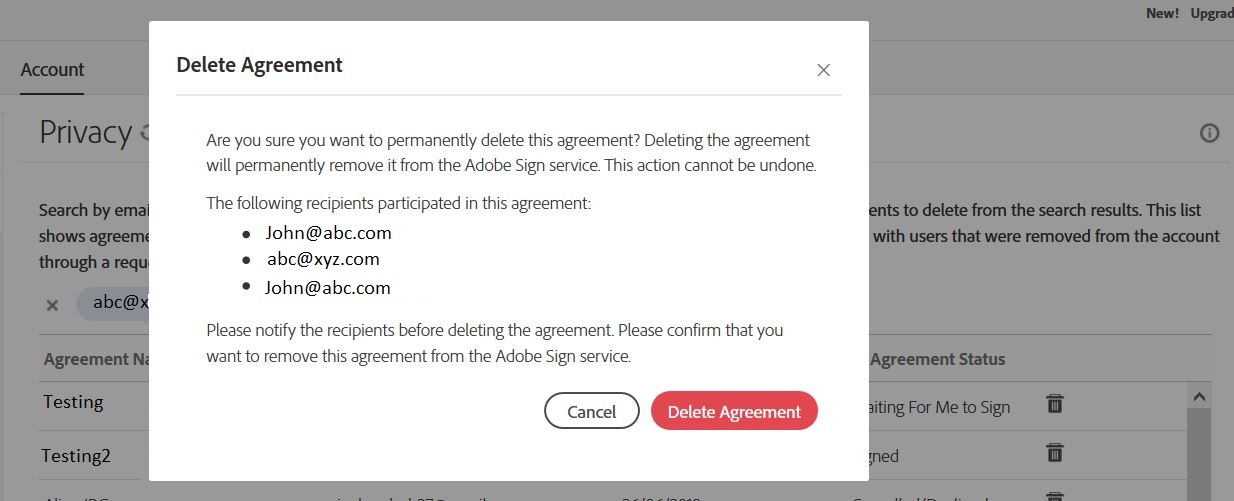This screenshot has height=501, width=1234.
Task: Click the trash icon for Testing agreement
Action: tap(1054, 404)
